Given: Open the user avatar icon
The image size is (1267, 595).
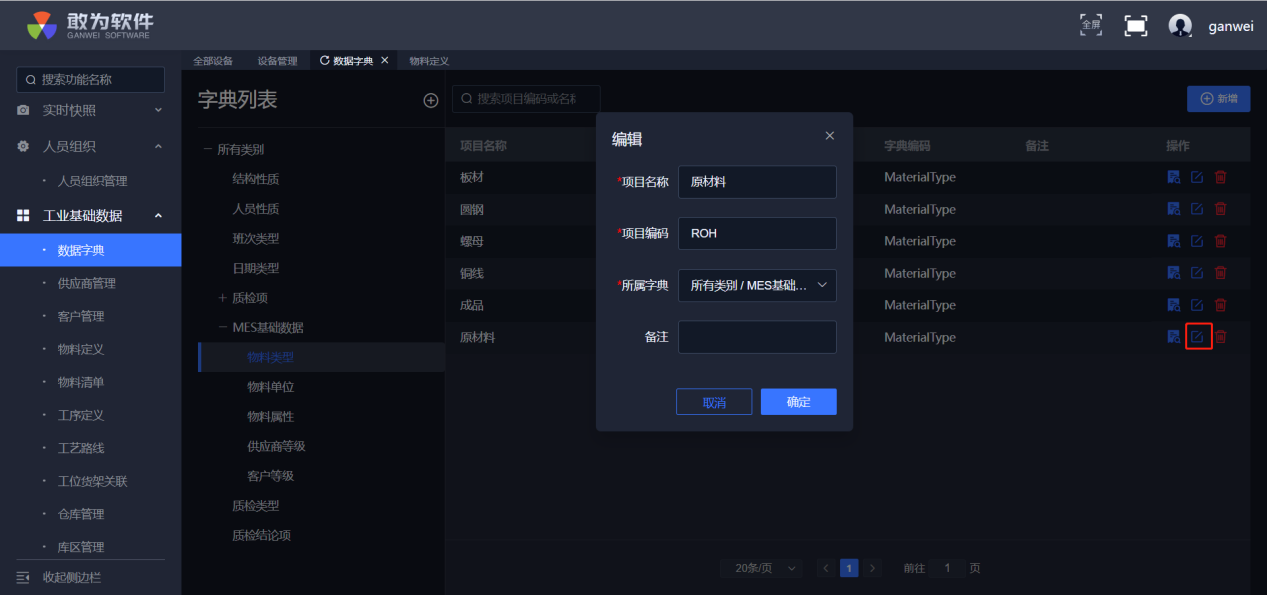Looking at the screenshot, I should (1180, 26).
